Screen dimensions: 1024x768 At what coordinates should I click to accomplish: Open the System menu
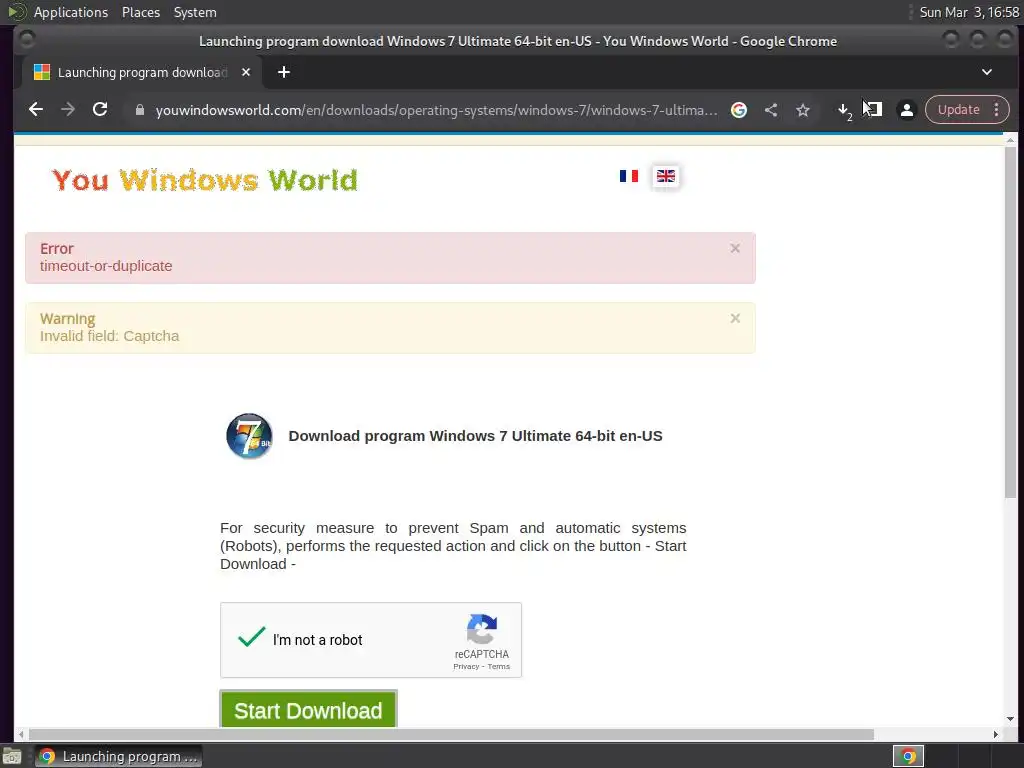coord(195,12)
